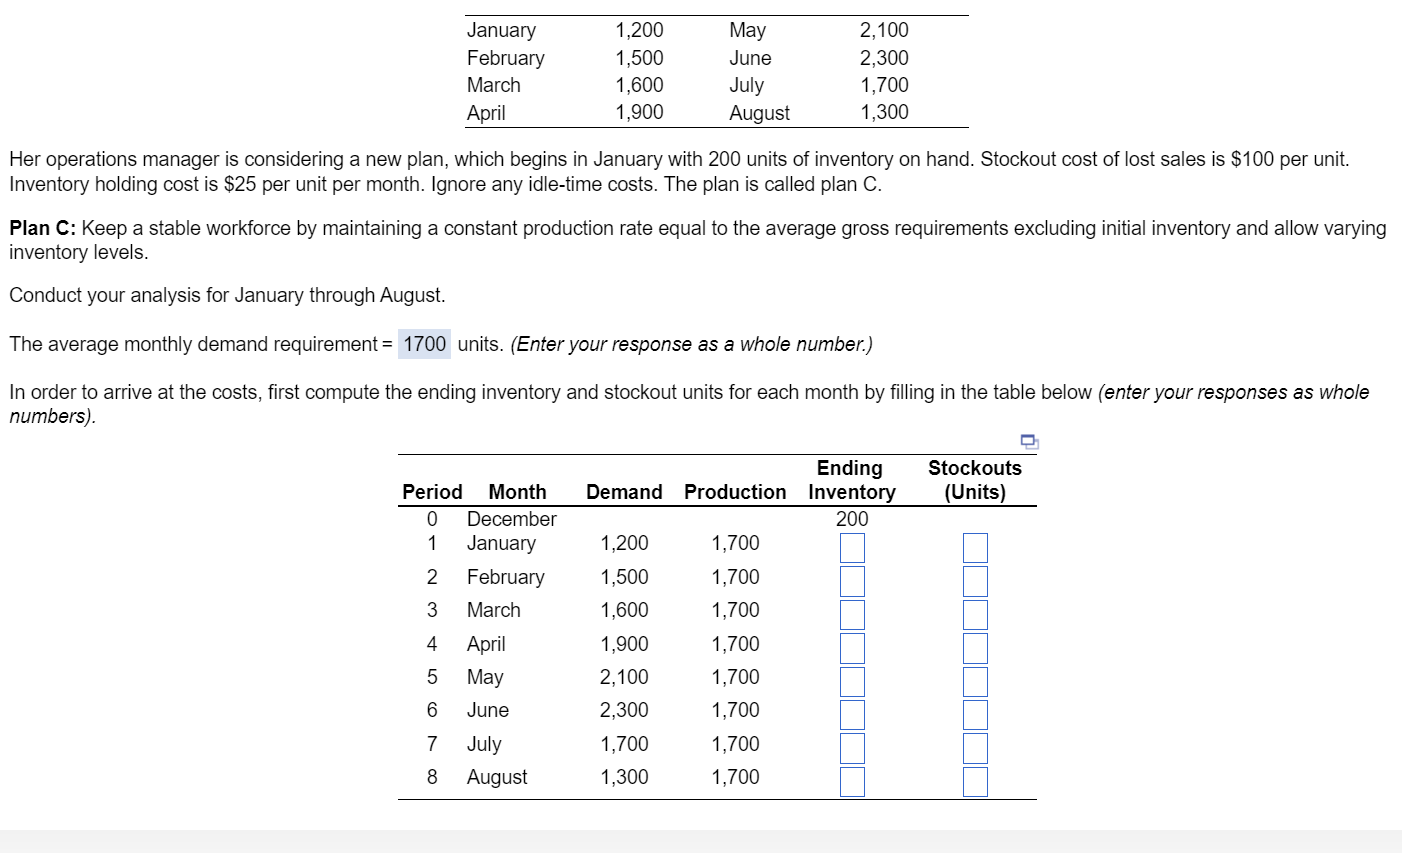The width and height of the screenshot is (1402, 853).
Task: Select February's Stockouts field
Action: pos(975,580)
